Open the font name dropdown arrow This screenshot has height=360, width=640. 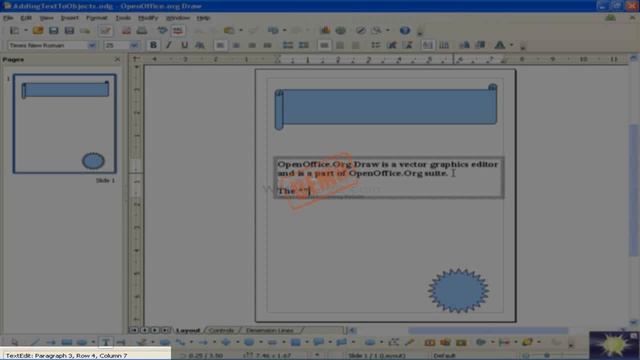(x=92, y=45)
